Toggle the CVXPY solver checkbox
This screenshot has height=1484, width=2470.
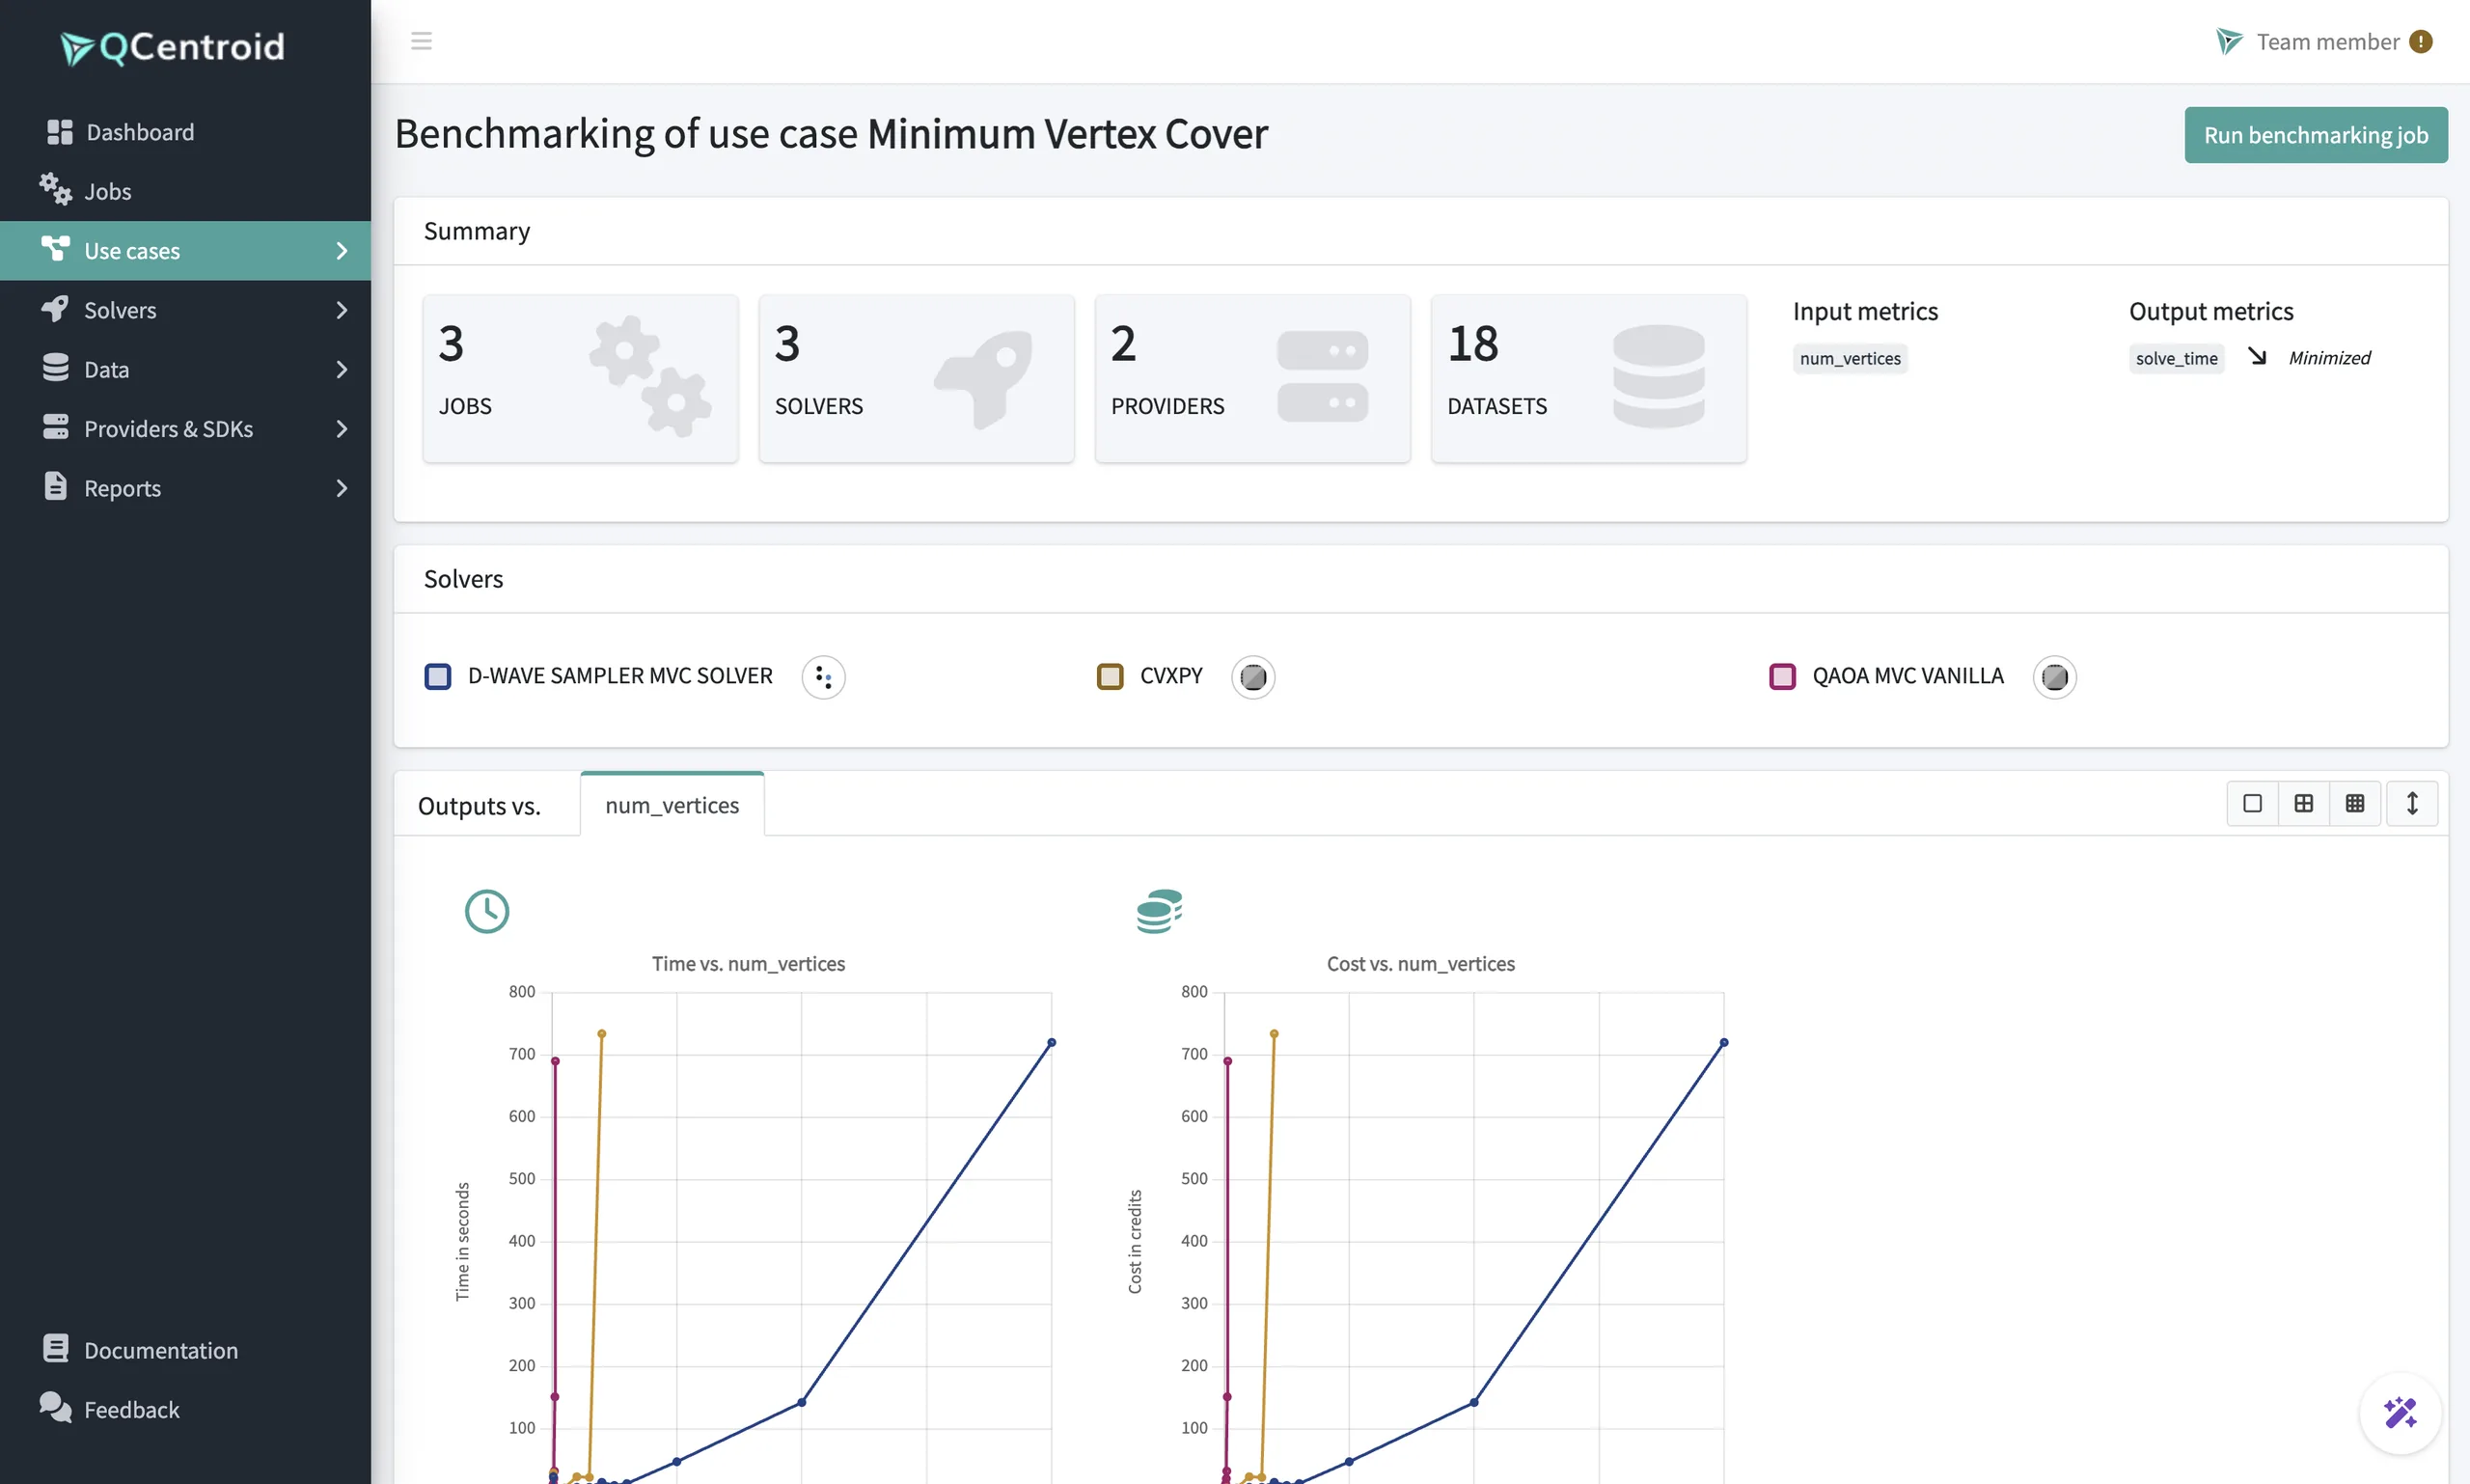[1110, 677]
